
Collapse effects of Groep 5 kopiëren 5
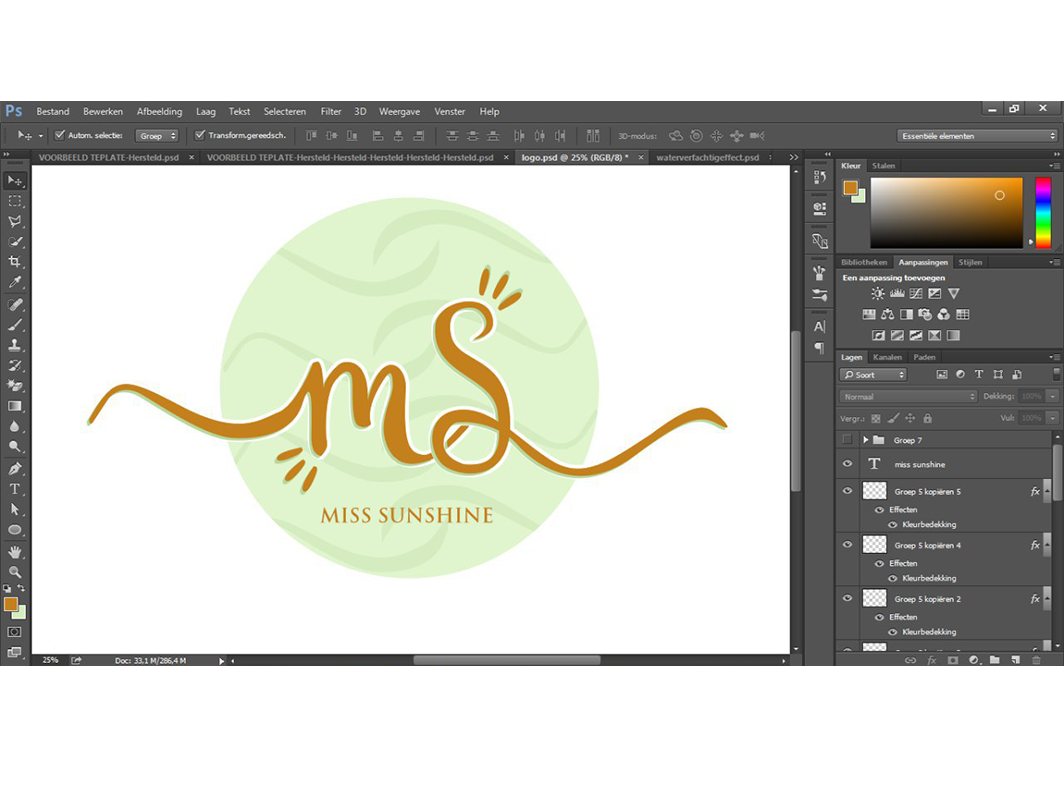(x=1047, y=491)
